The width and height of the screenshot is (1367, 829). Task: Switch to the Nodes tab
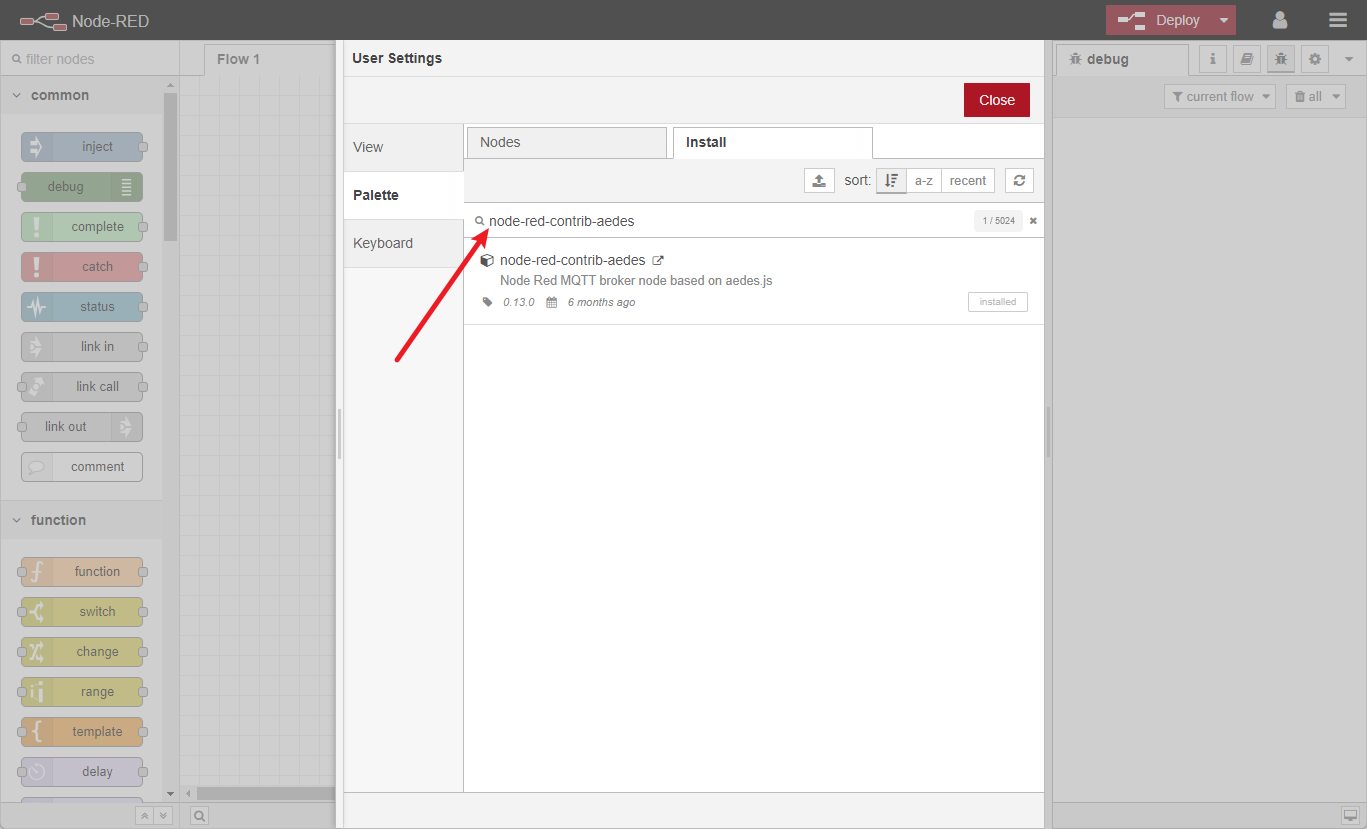tap(566, 142)
